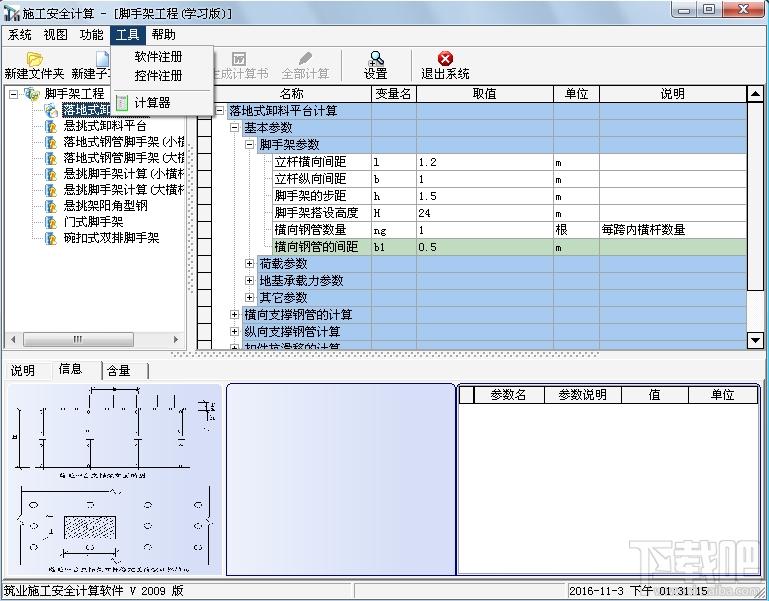
Task: Click the 新建文件夹 folder icon
Action: click(33, 59)
